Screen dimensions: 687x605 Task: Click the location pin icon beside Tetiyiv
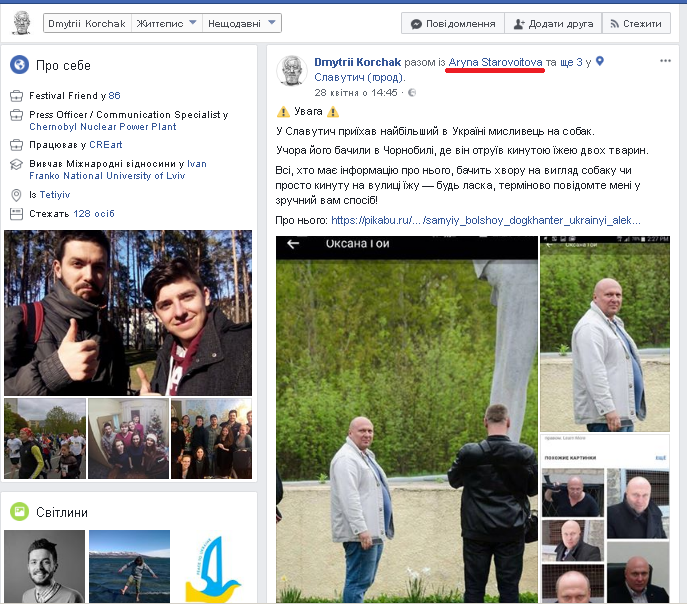point(16,195)
